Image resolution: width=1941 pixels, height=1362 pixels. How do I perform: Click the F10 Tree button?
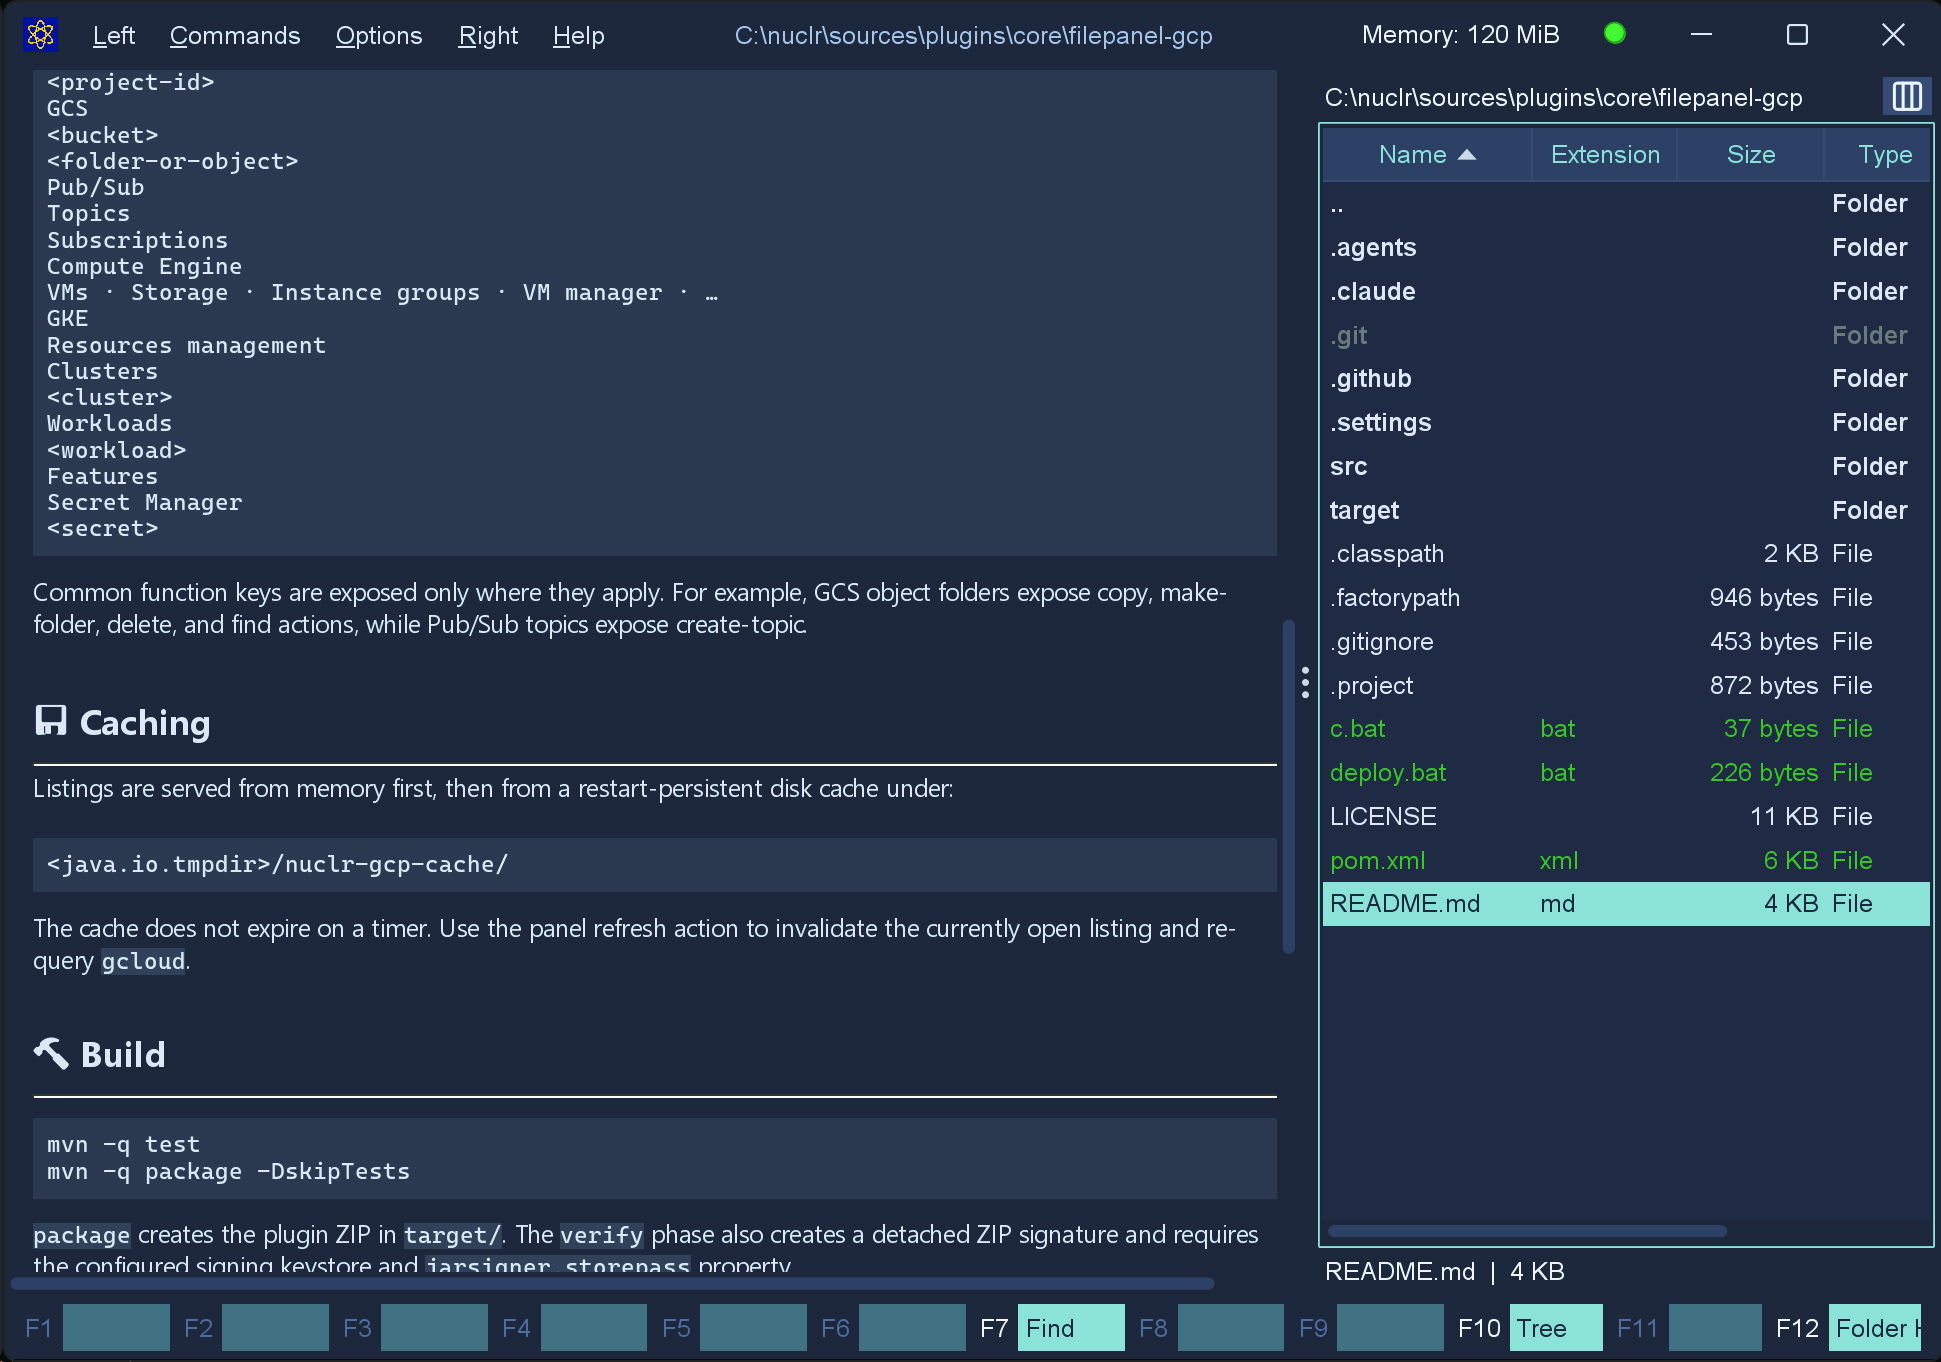pos(1556,1328)
